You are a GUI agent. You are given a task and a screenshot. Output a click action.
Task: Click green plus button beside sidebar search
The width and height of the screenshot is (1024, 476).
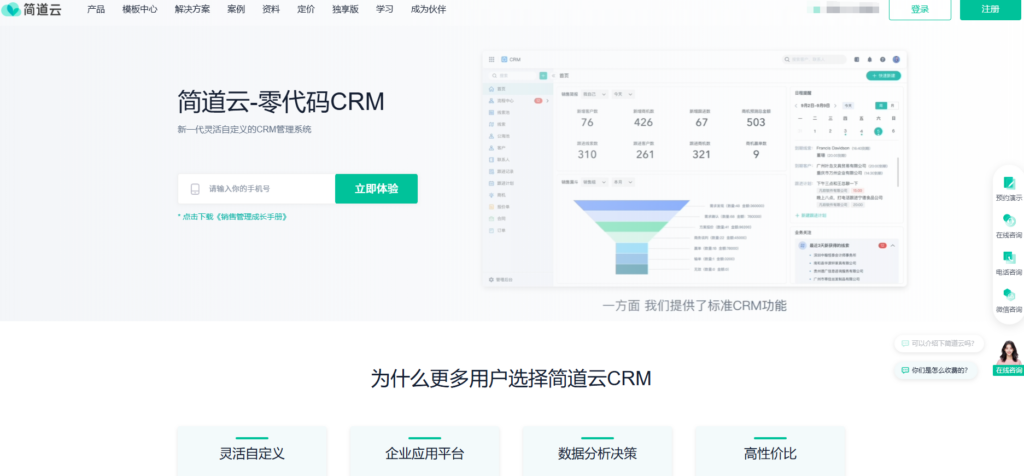point(543,76)
